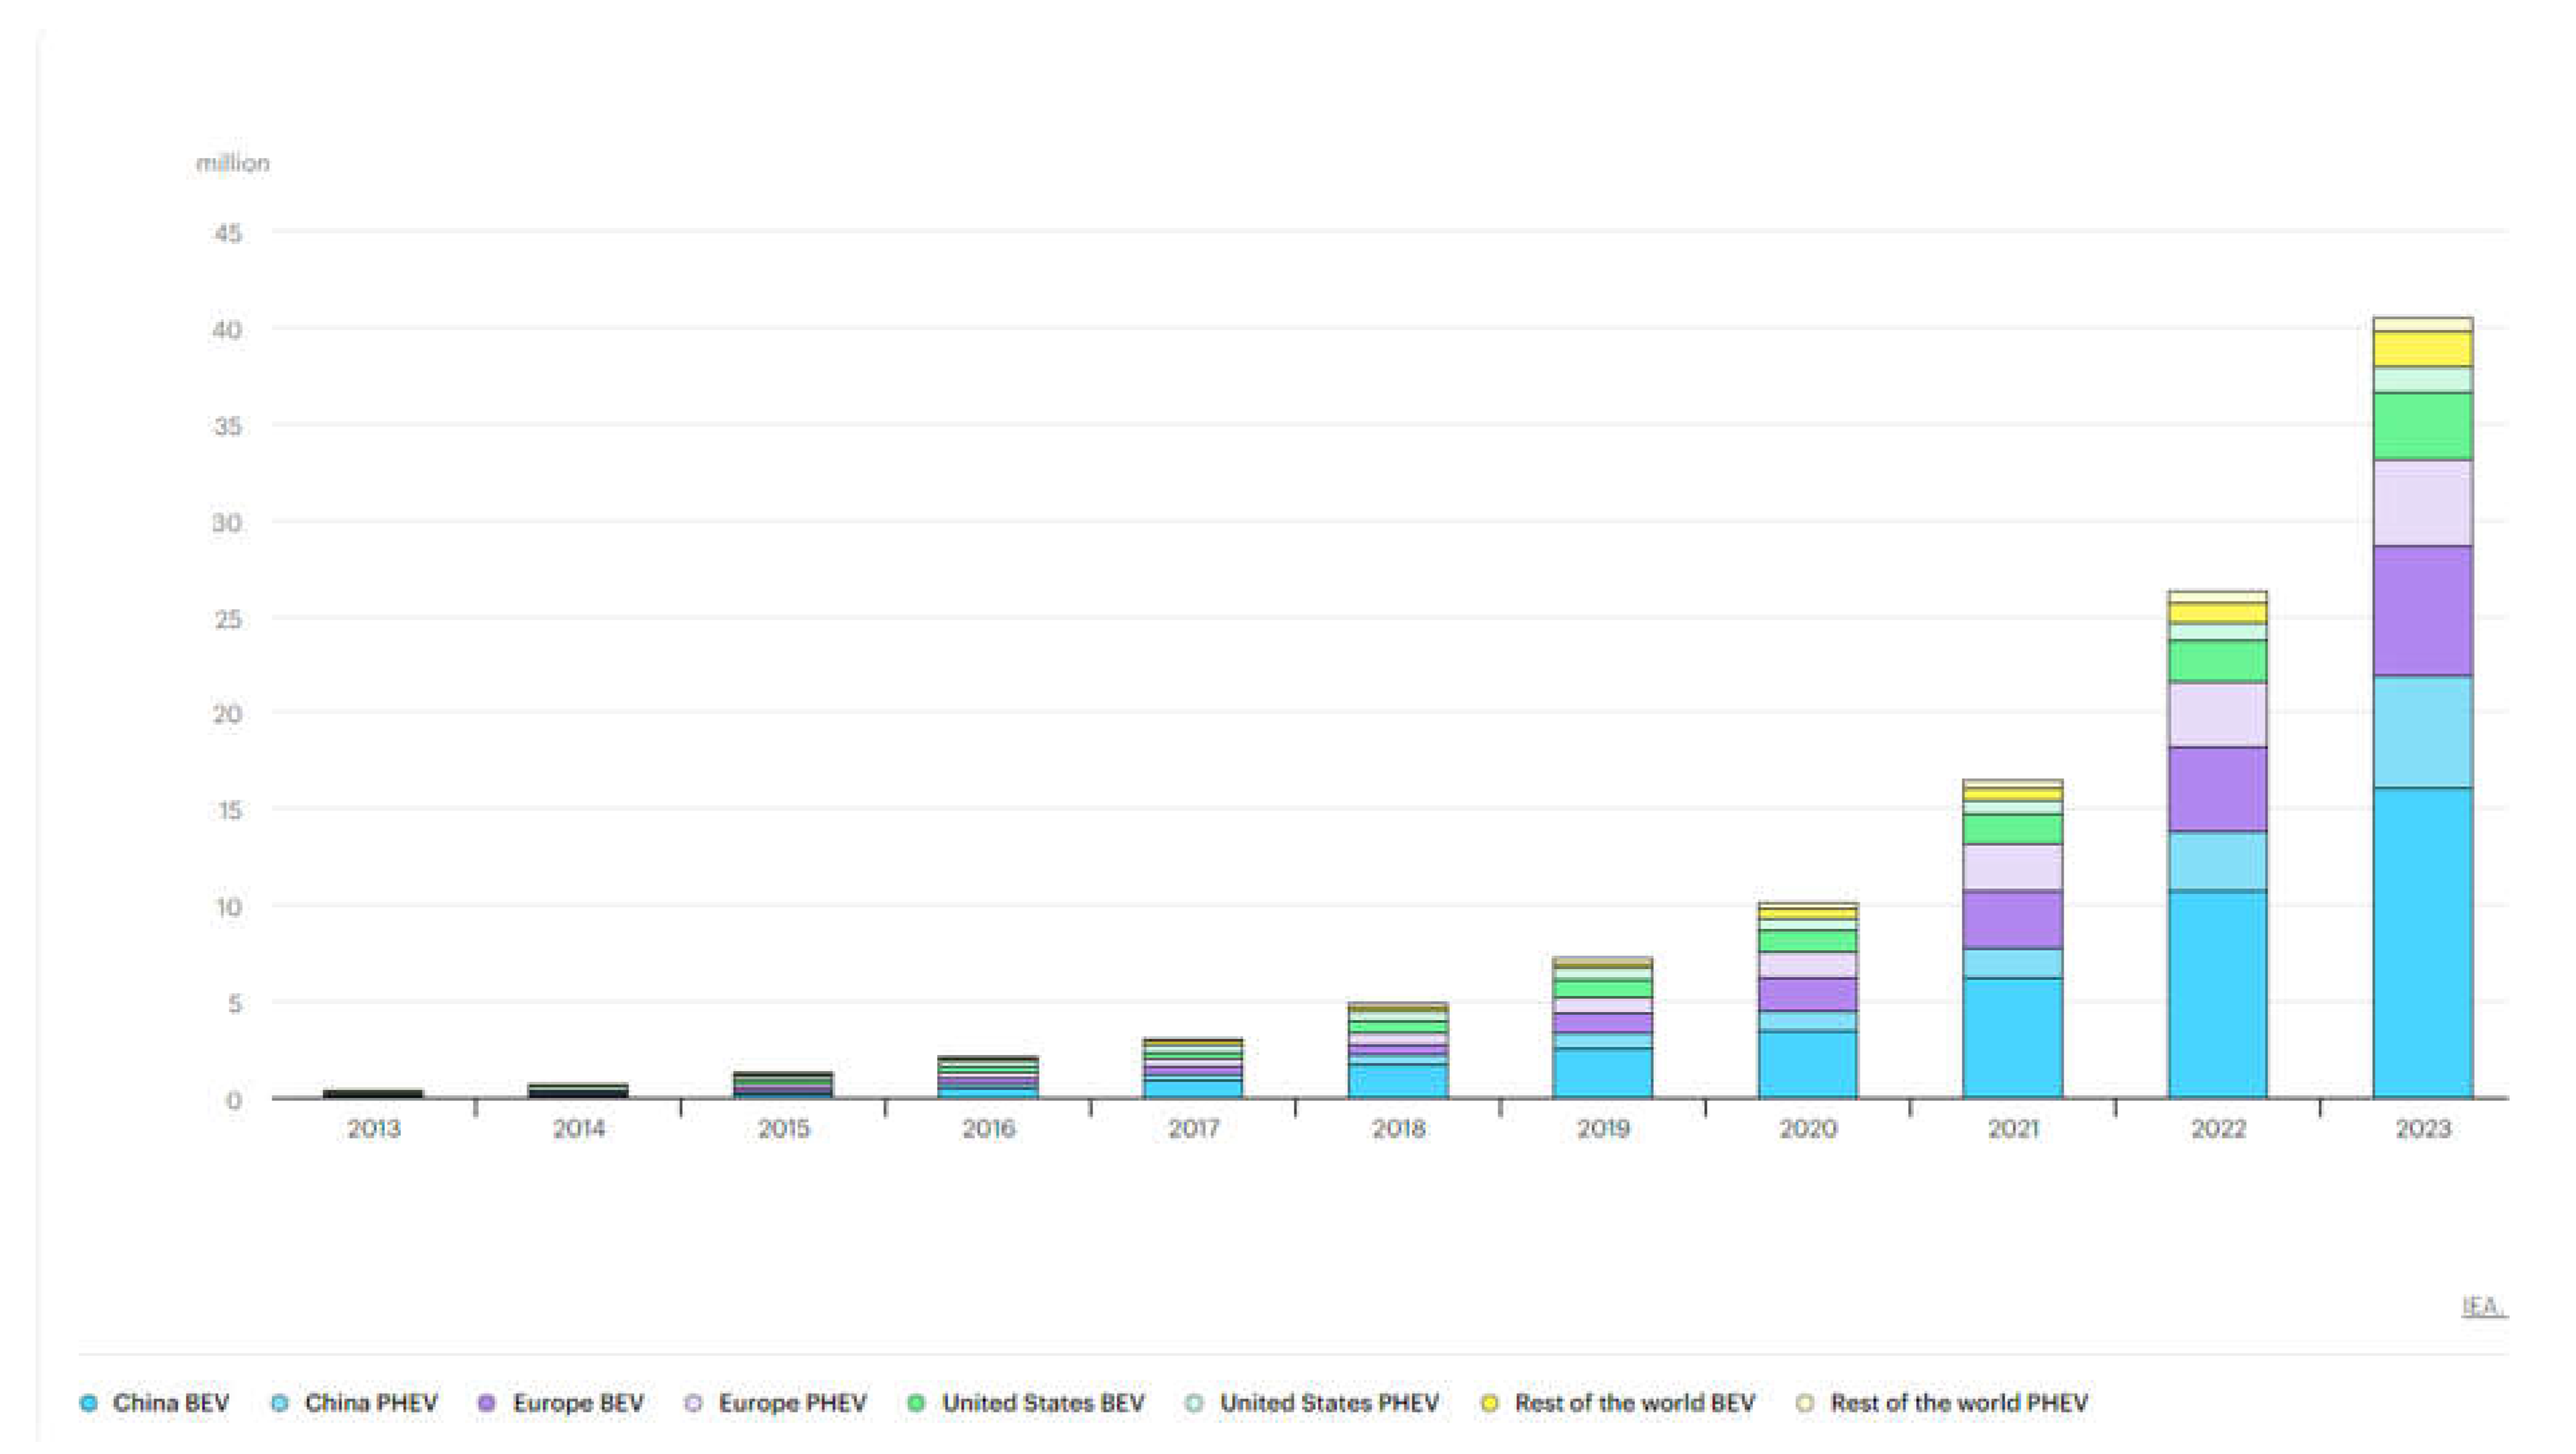Click the United States BEV segment in 2023

click(2422, 426)
